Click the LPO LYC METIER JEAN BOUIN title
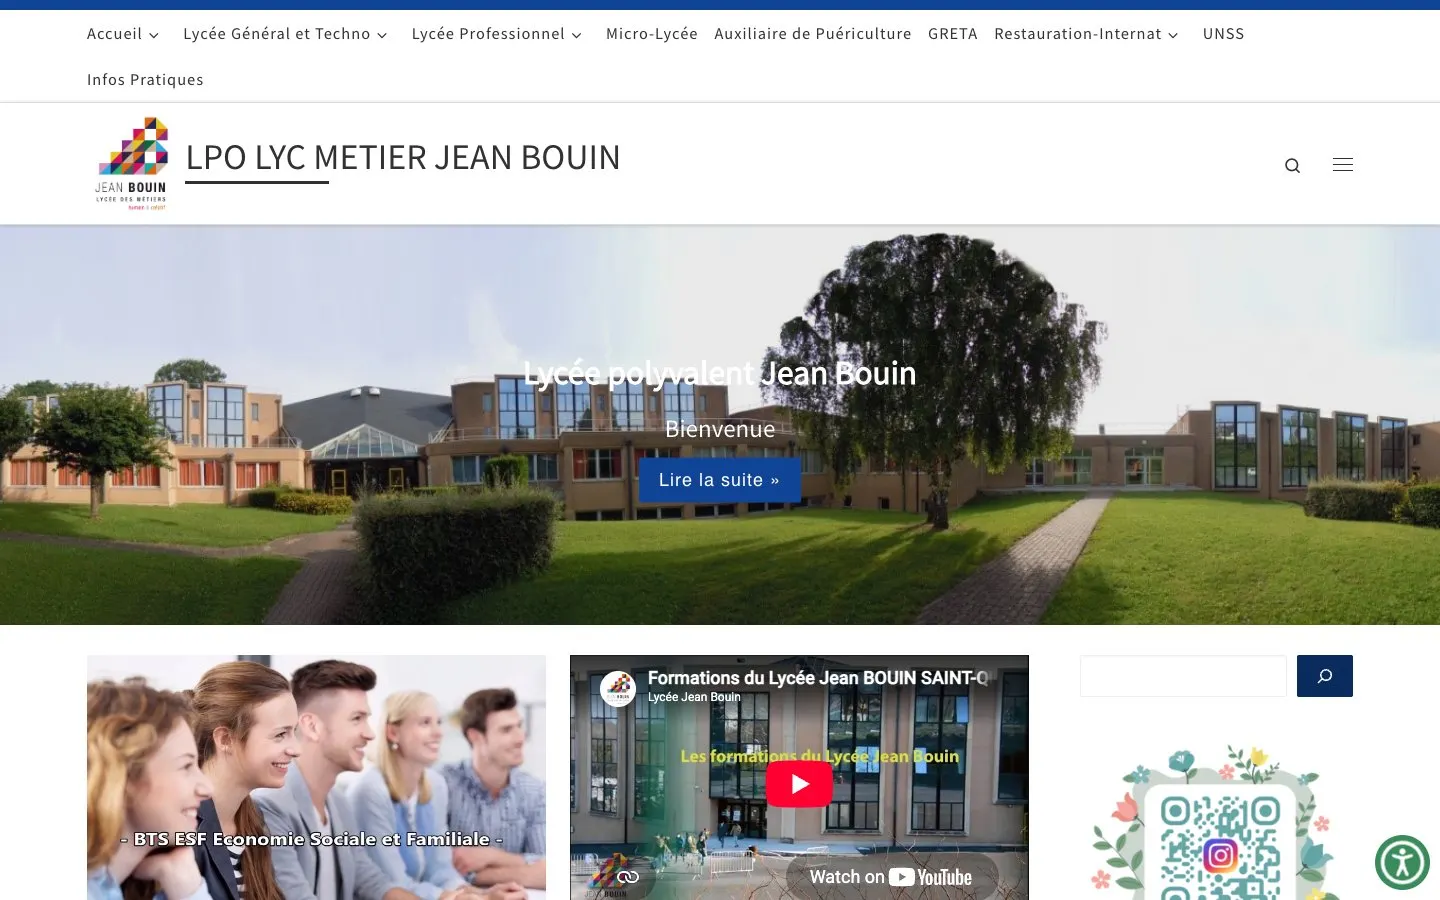 [x=403, y=158]
